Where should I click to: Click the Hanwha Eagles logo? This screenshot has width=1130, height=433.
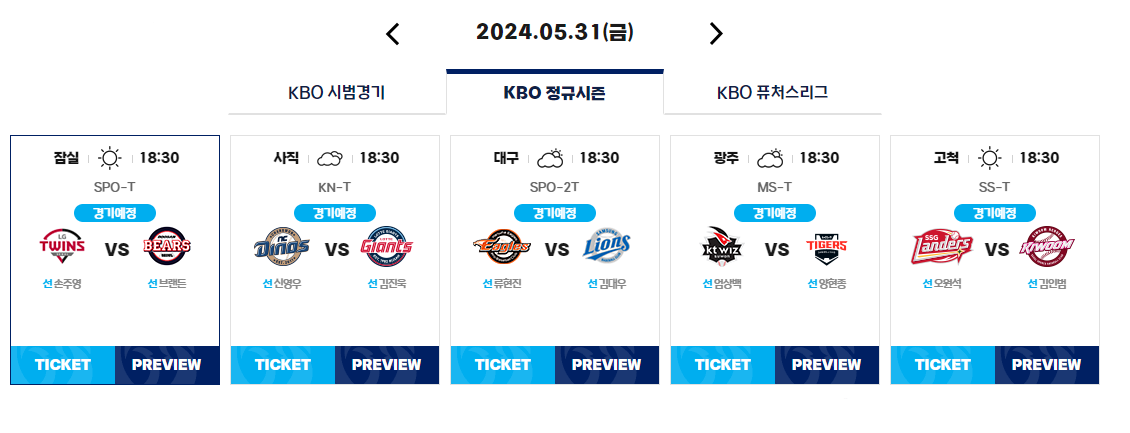coord(502,246)
